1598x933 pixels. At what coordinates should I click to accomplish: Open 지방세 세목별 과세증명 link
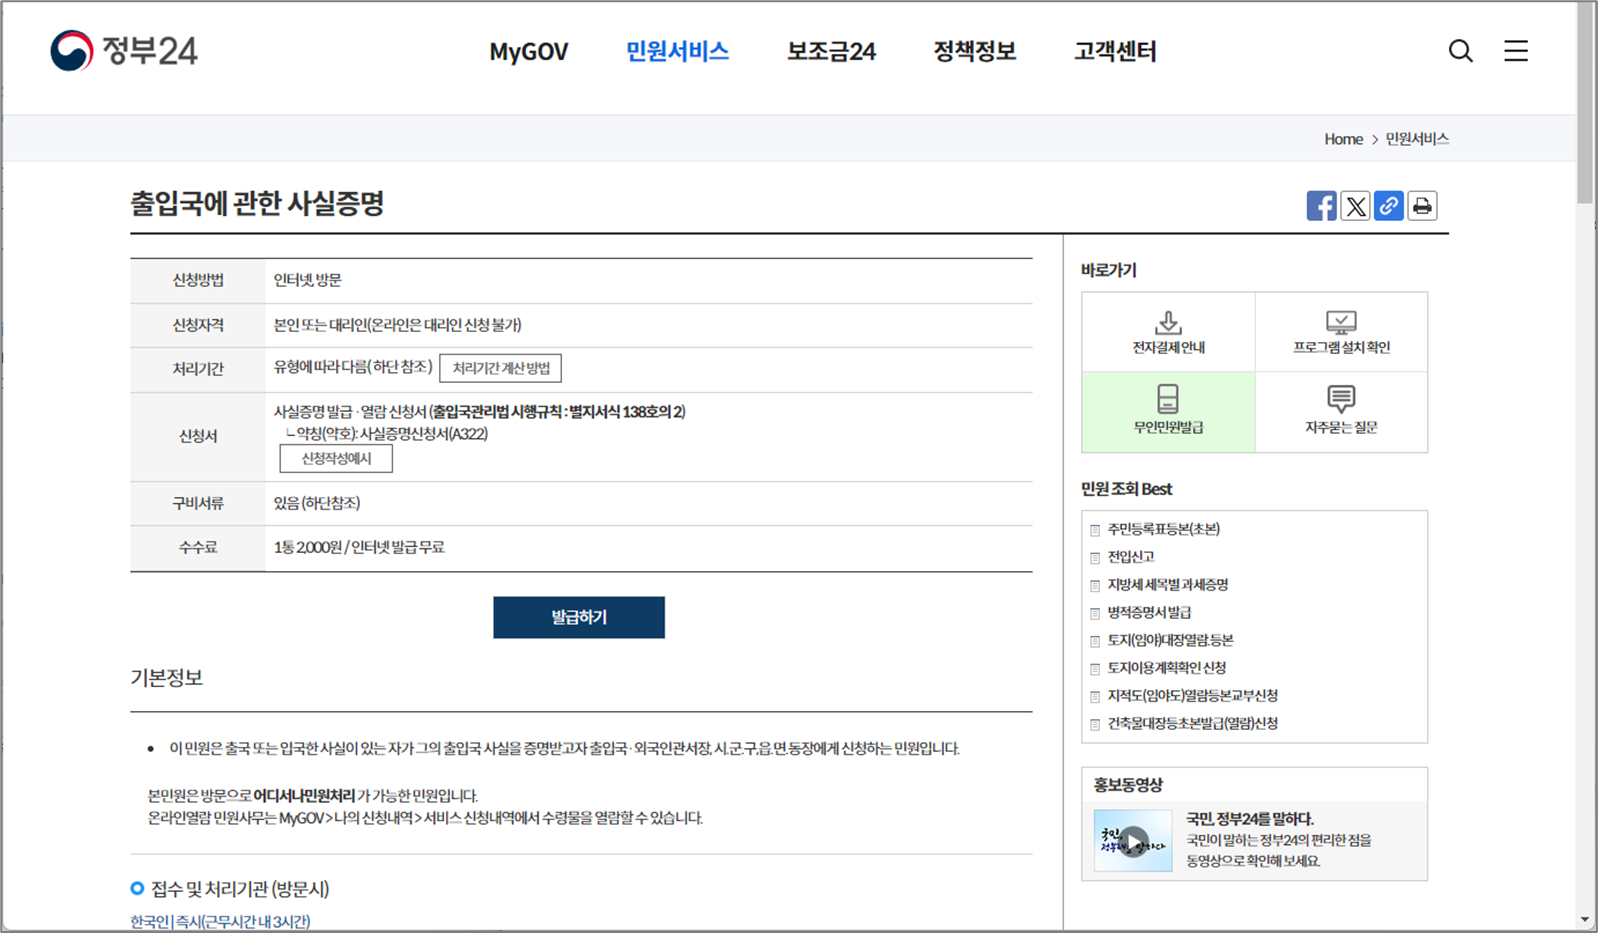tap(1167, 585)
